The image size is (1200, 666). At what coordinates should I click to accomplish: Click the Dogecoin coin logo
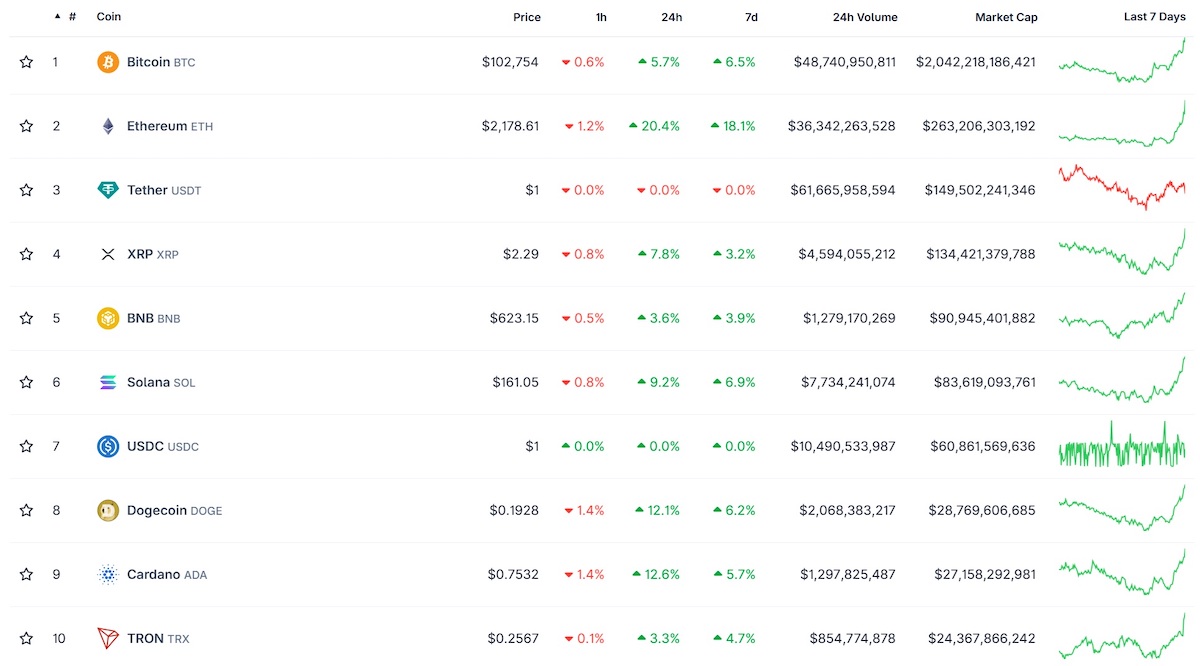click(108, 510)
